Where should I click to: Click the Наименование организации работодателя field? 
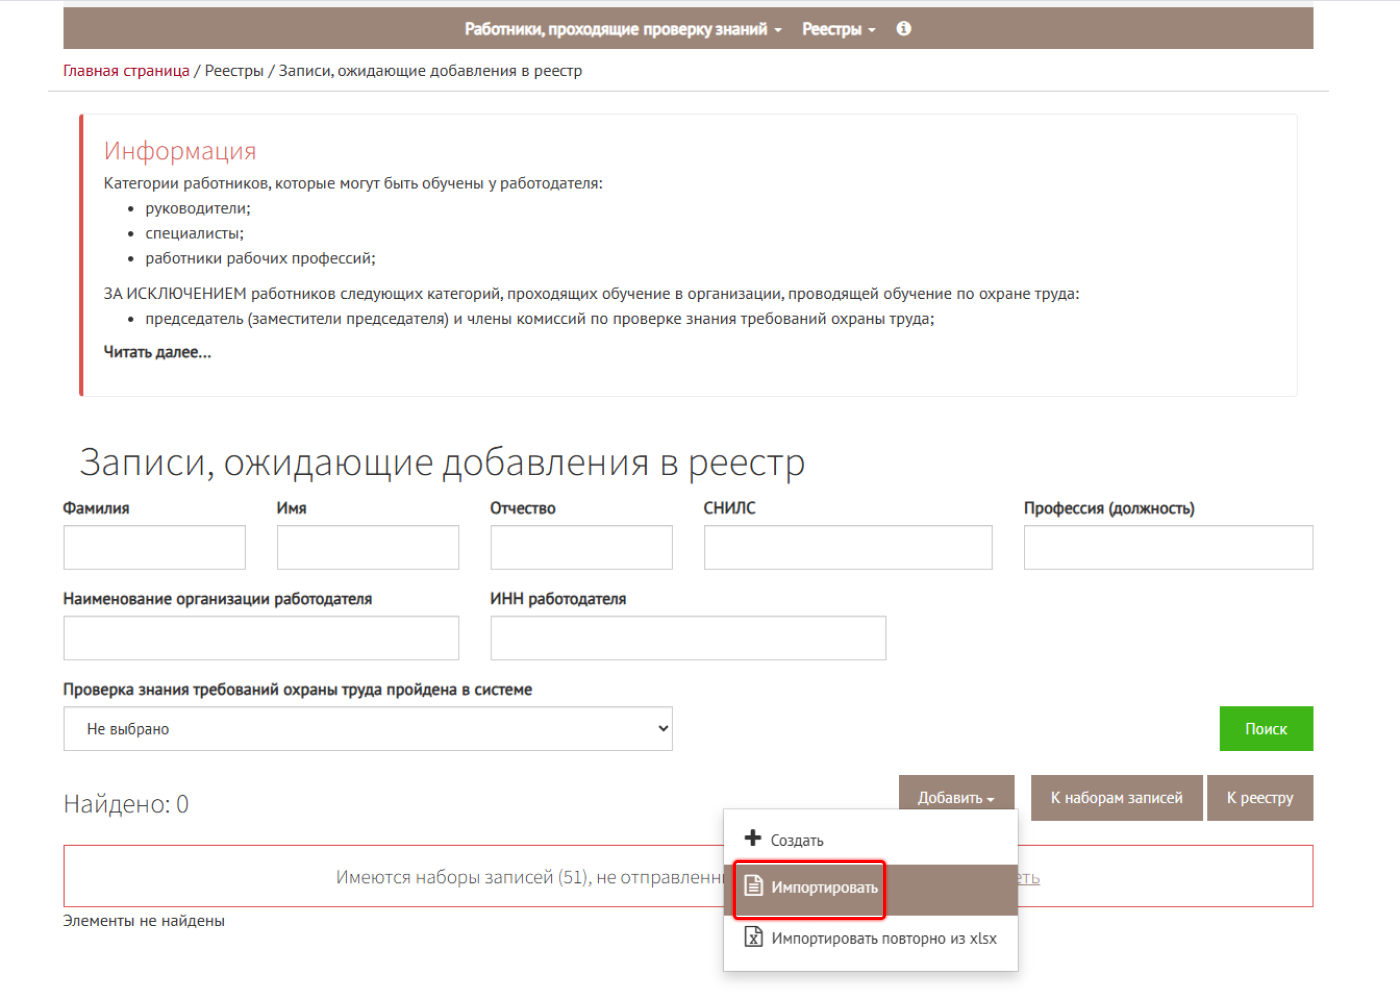[261, 638]
